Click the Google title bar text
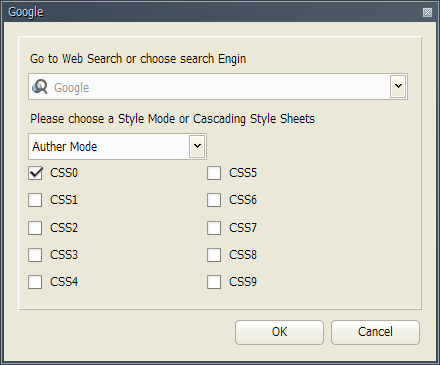This screenshot has width=440, height=365. (x=26, y=12)
